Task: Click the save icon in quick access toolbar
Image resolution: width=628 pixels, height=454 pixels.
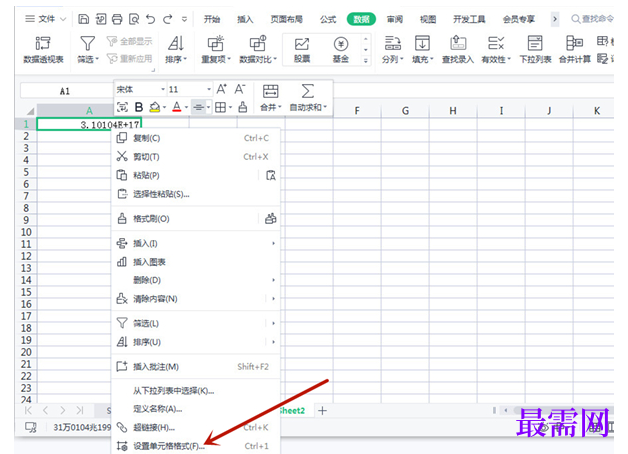Action: tap(83, 19)
